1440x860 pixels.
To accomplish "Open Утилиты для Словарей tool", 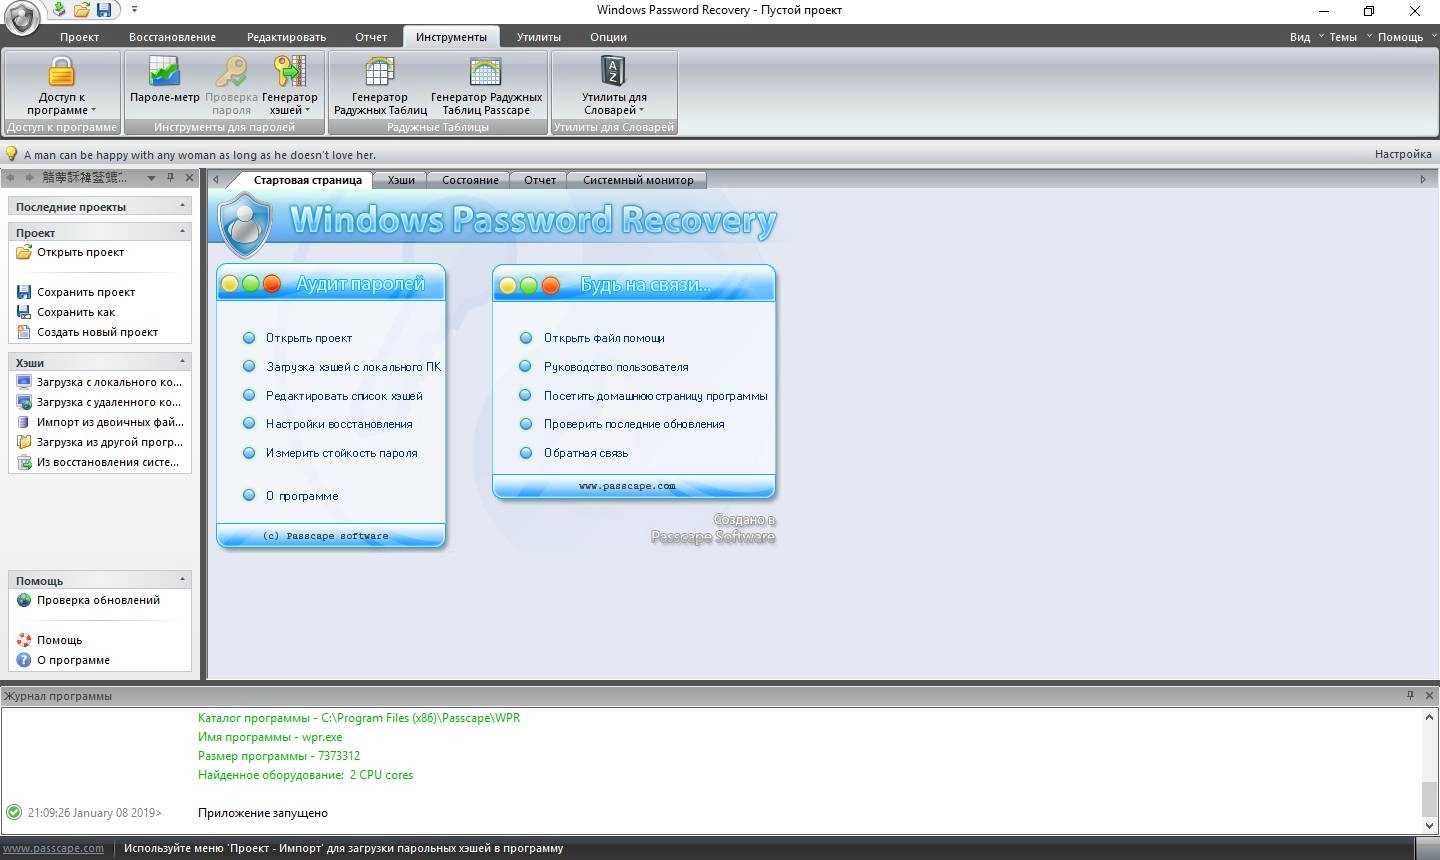I will point(614,86).
